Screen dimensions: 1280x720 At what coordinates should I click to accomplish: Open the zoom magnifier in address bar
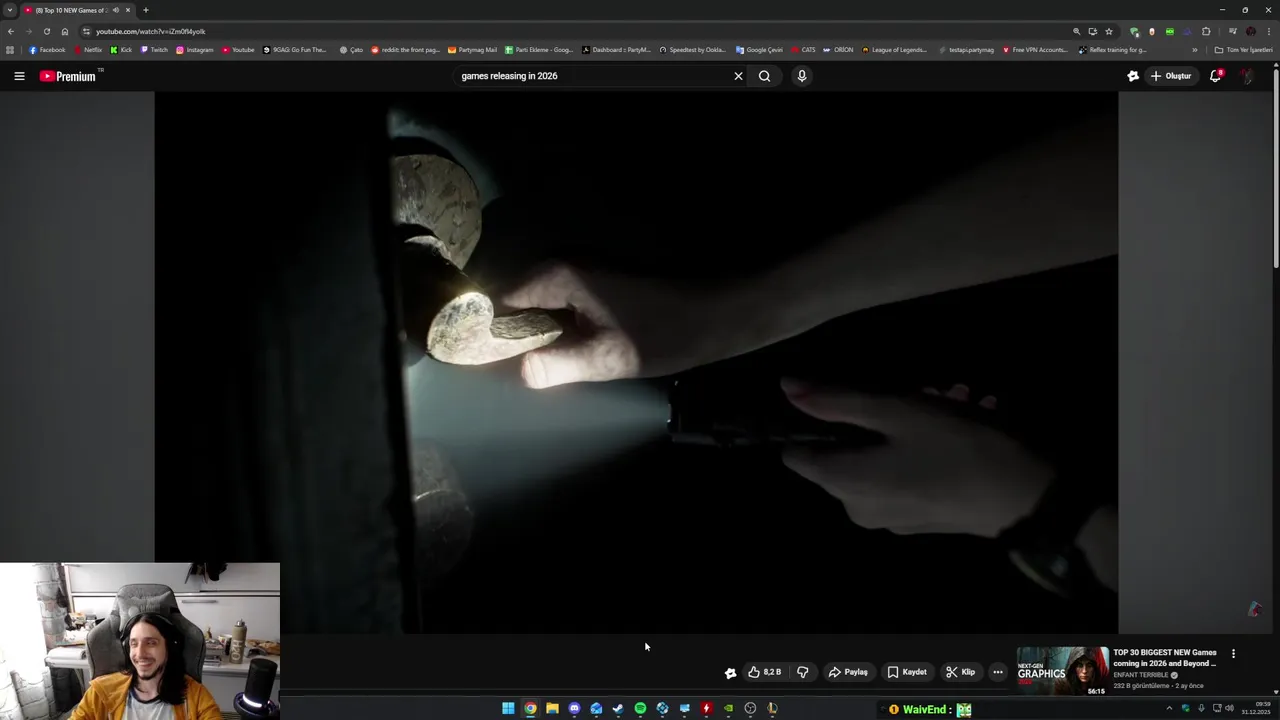click(x=1077, y=31)
